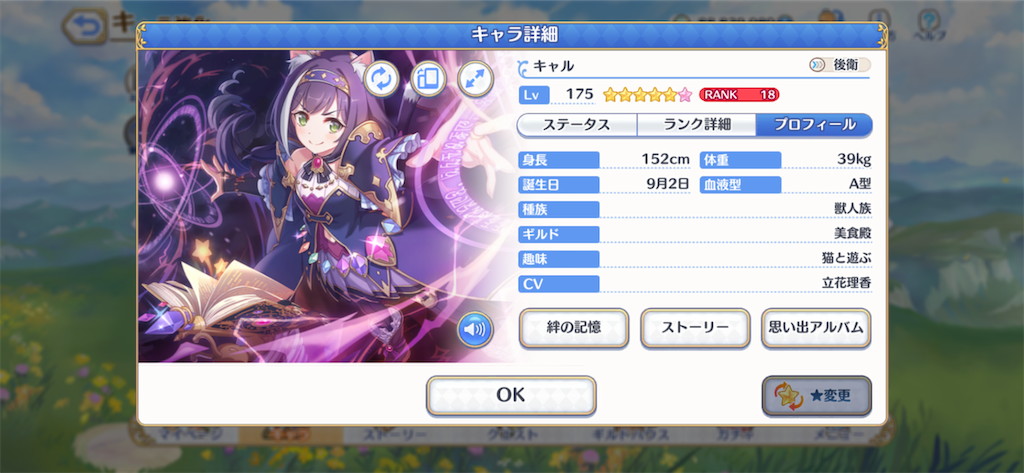This screenshot has height=473, width=1024.
Task: Tap the red RANK 18 badge
Action: click(x=739, y=95)
